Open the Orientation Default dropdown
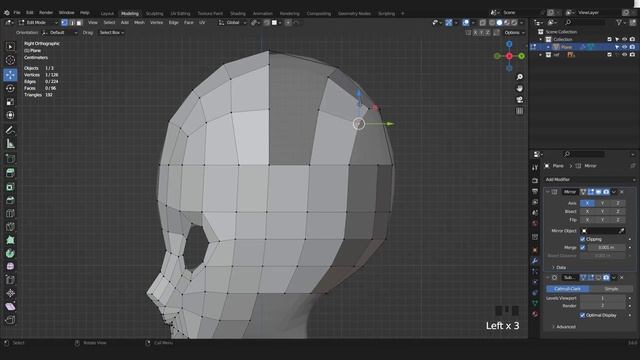The image size is (640, 360). (x=59, y=33)
